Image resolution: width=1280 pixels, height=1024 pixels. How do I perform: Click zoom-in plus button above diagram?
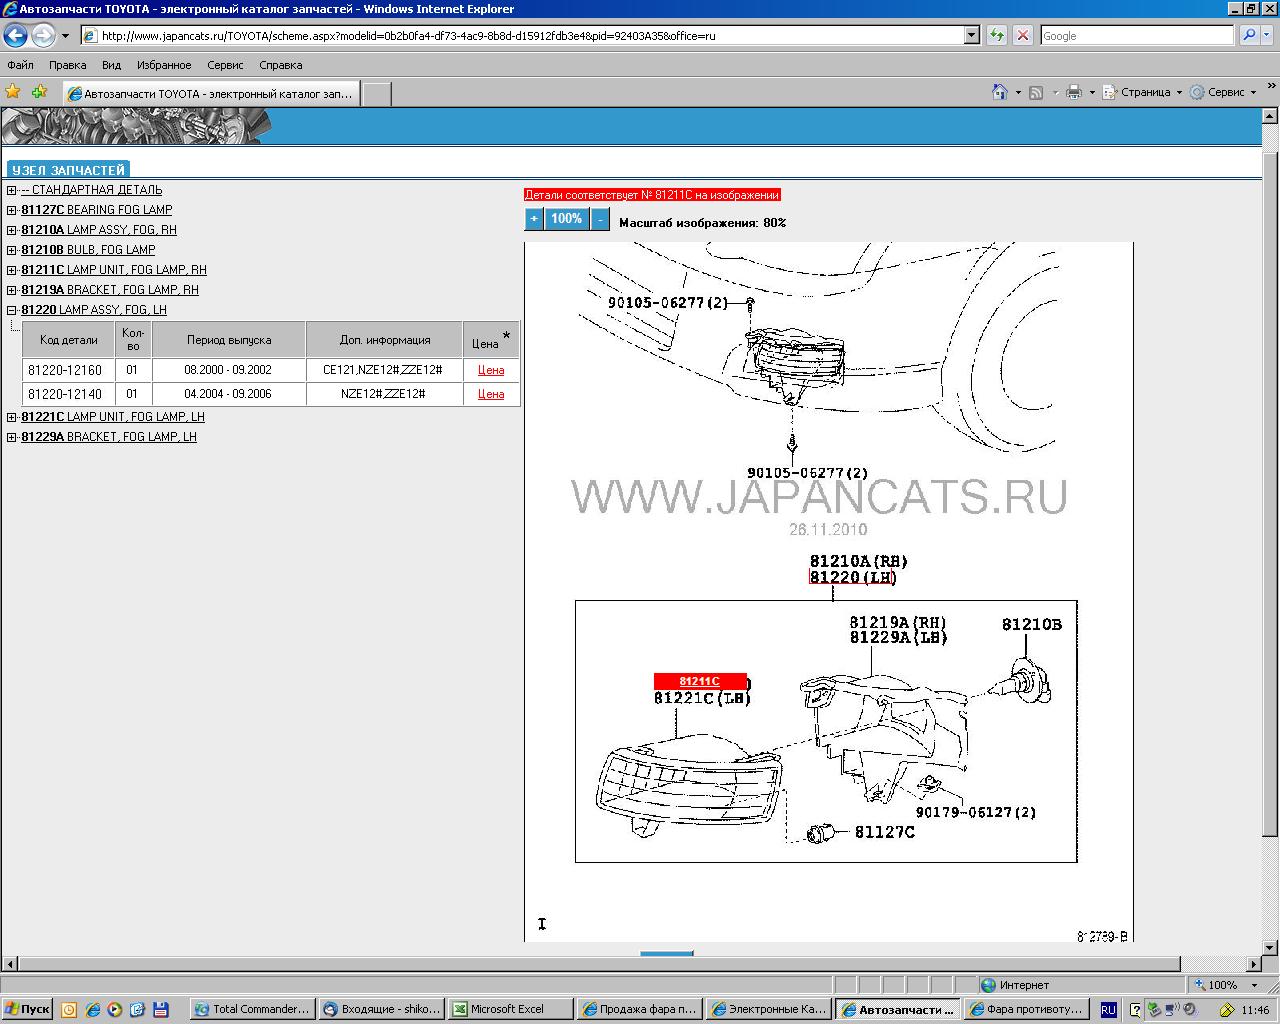(x=534, y=219)
